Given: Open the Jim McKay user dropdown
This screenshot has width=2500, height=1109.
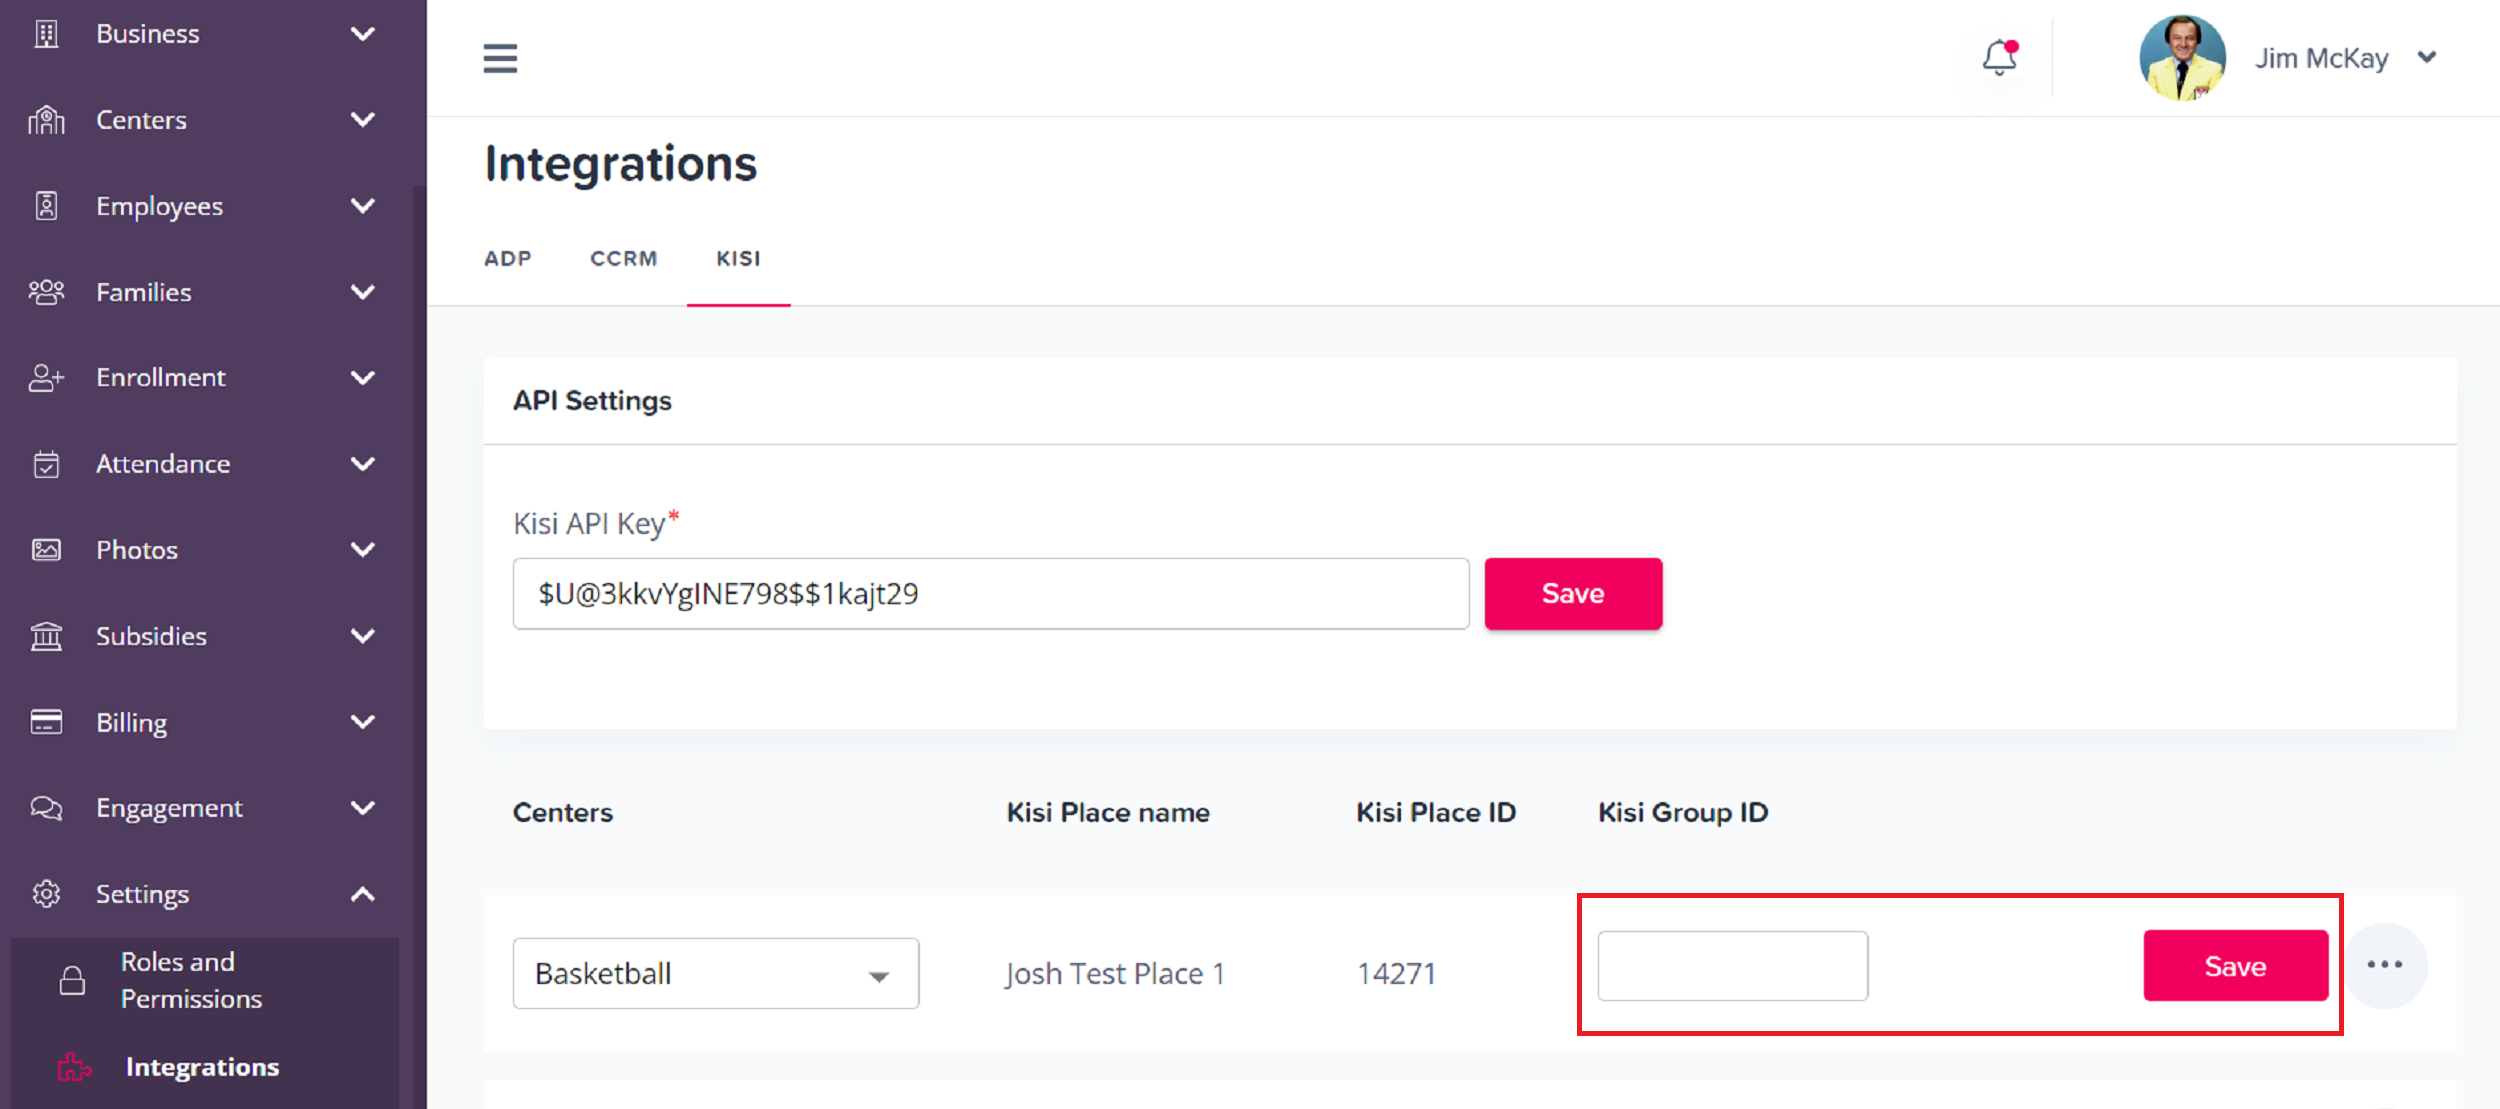Looking at the screenshot, I should point(2427,58).
